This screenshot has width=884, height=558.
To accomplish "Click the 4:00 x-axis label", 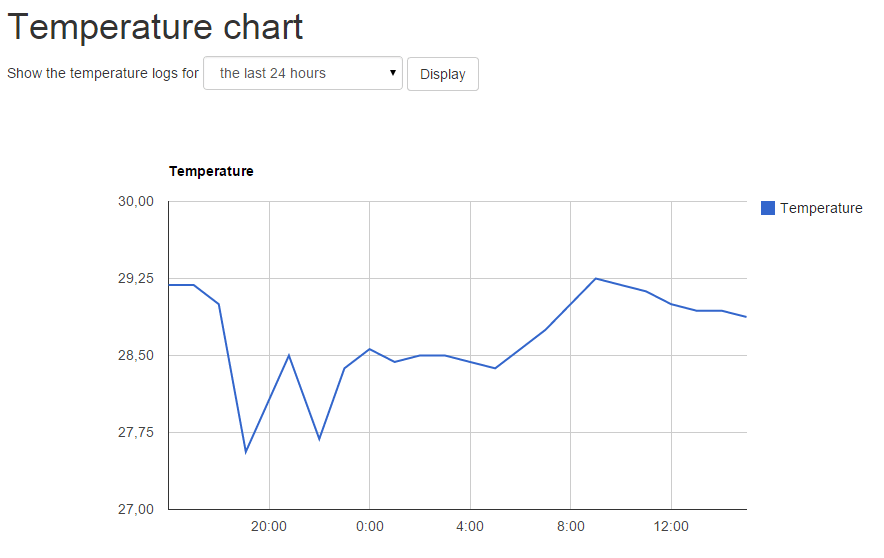I will click(x=470, y=526).
